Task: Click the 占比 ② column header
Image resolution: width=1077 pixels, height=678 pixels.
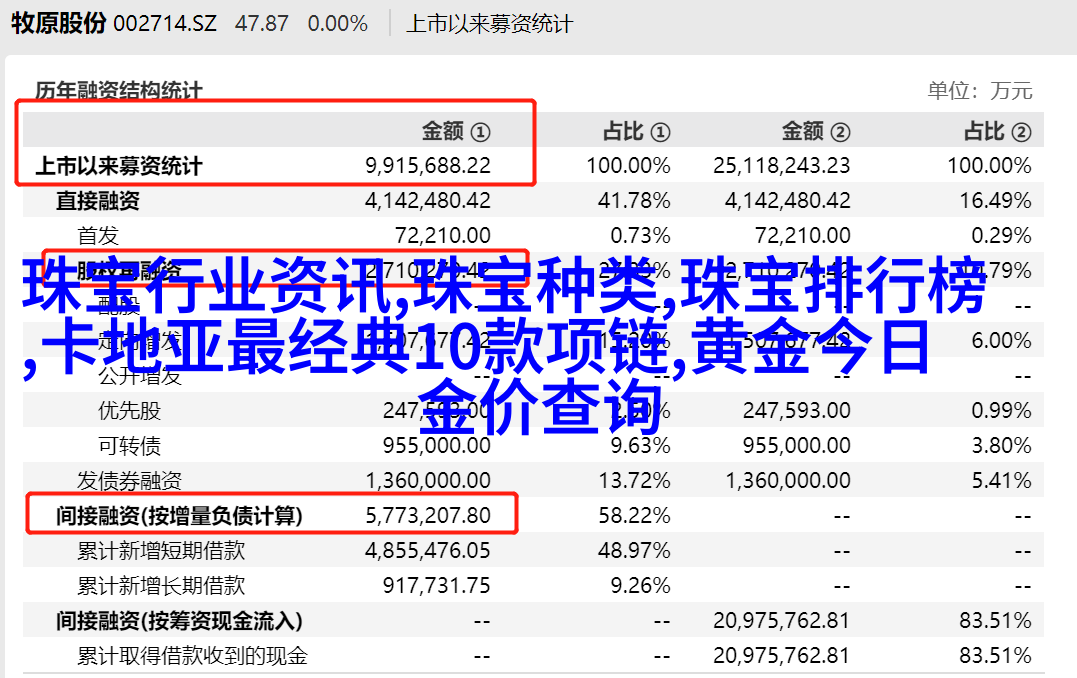Action: pos(998,131)
